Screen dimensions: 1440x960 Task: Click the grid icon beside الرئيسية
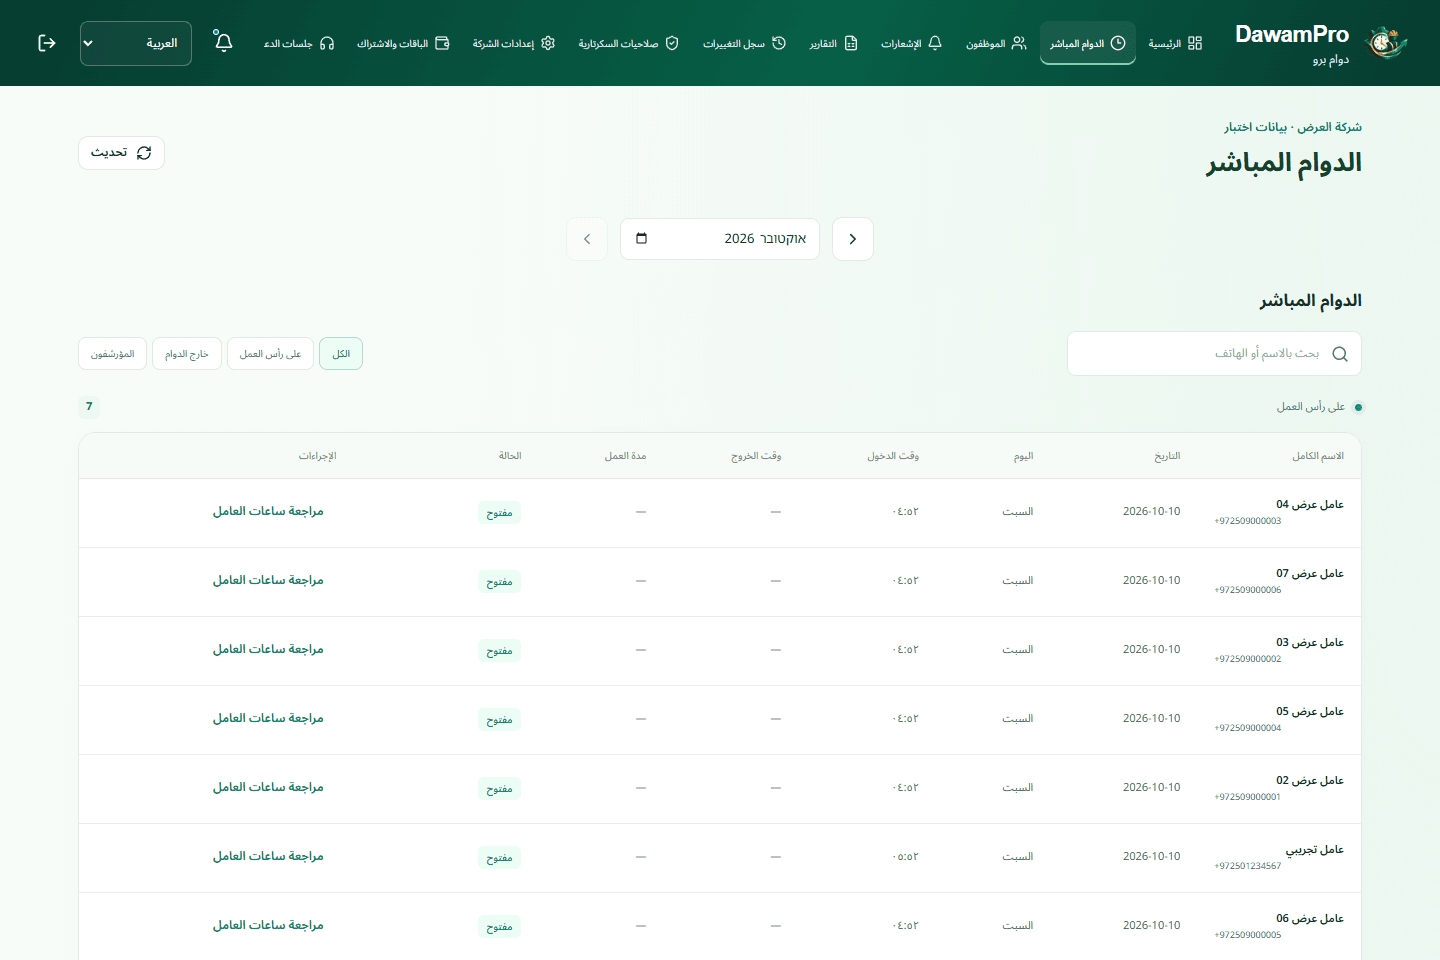coord(1195,43)
